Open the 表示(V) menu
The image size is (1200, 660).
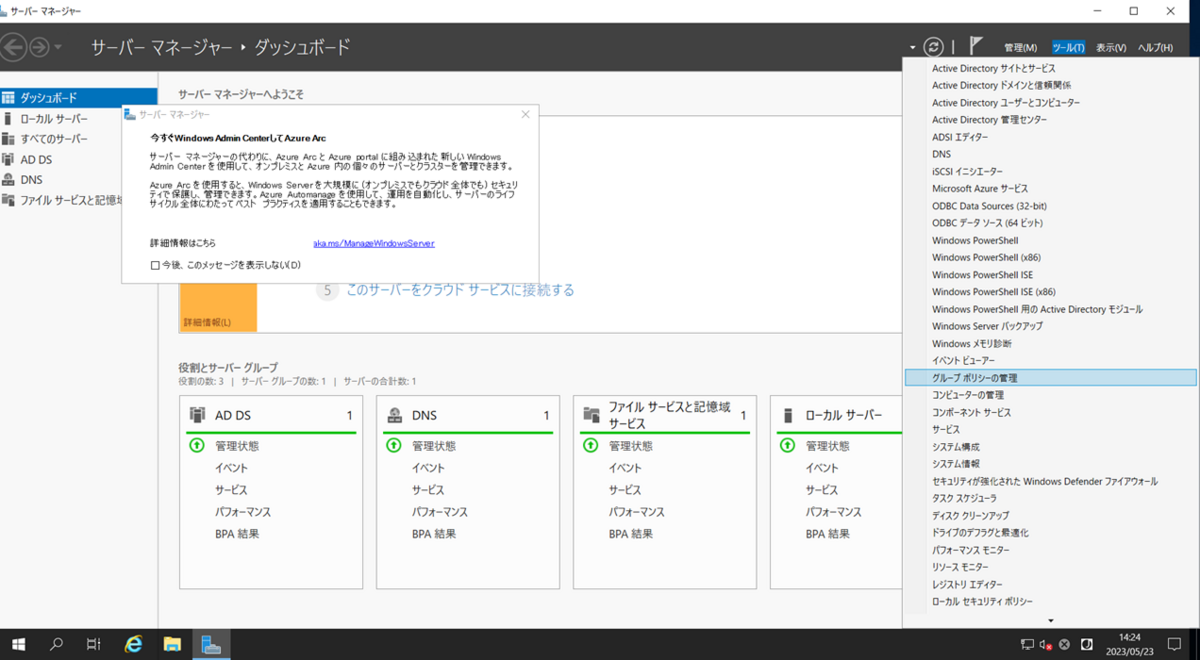(1110, 48)
